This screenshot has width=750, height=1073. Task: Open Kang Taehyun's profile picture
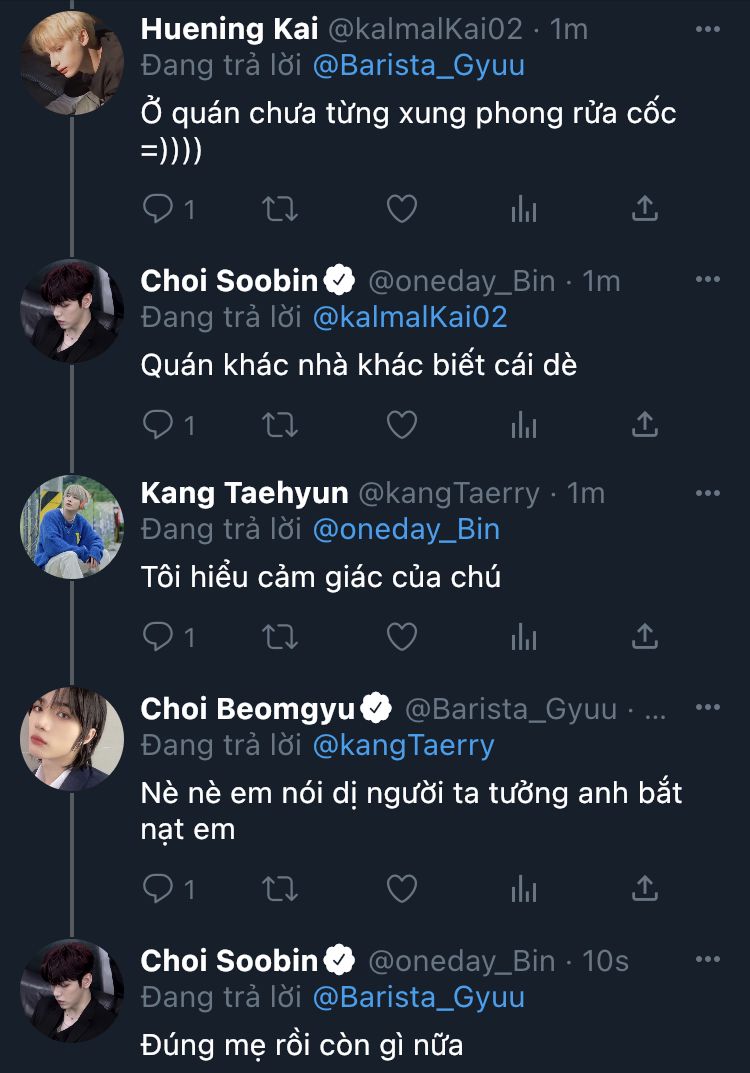pos(72,527)
